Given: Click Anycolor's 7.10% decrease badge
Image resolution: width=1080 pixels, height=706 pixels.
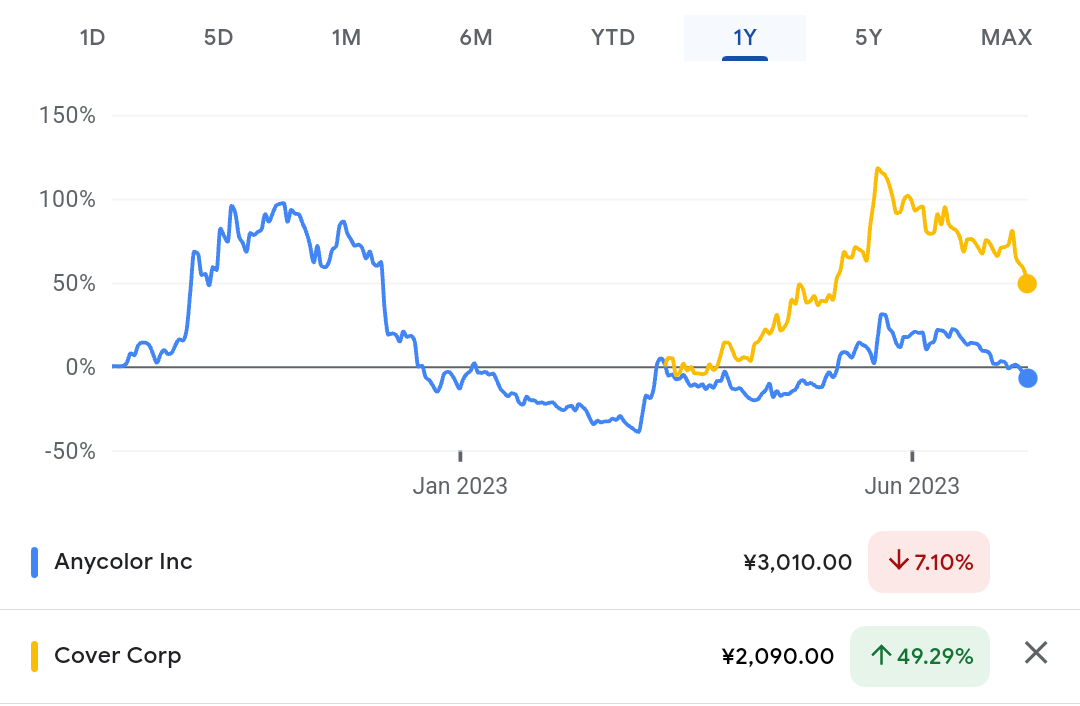Looking at the screenshot, I should [x=928, y=562].
